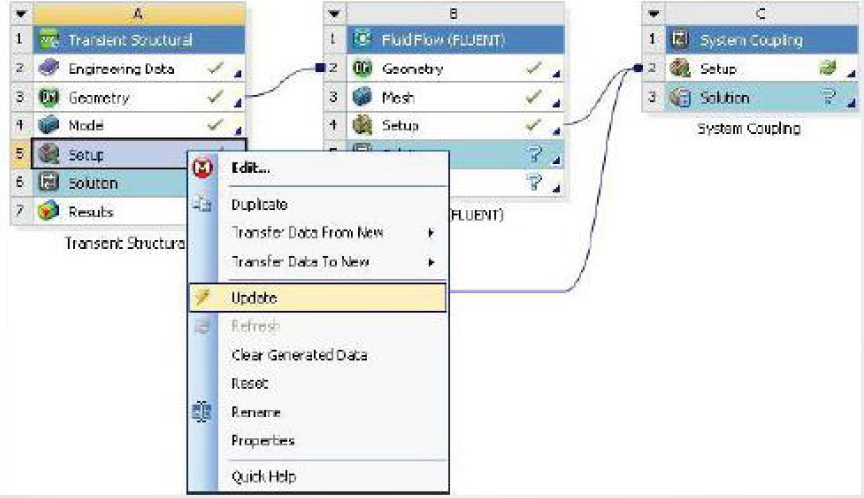Click corner triangle on Engineering Data cell
Screen dimensions: 864x498
point(238,73)
